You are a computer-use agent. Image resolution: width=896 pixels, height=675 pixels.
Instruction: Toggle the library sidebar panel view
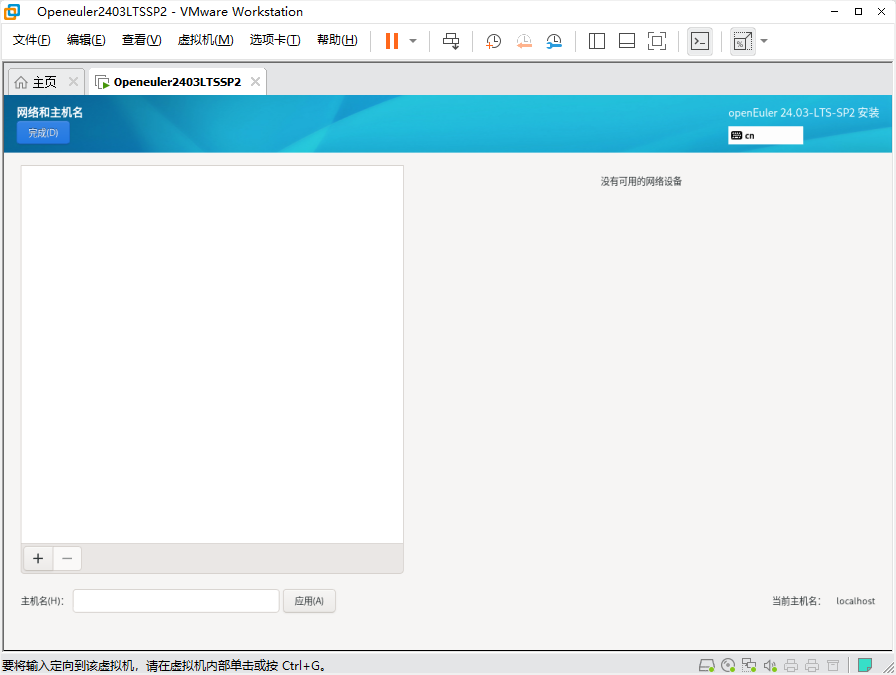coord(597,41)
